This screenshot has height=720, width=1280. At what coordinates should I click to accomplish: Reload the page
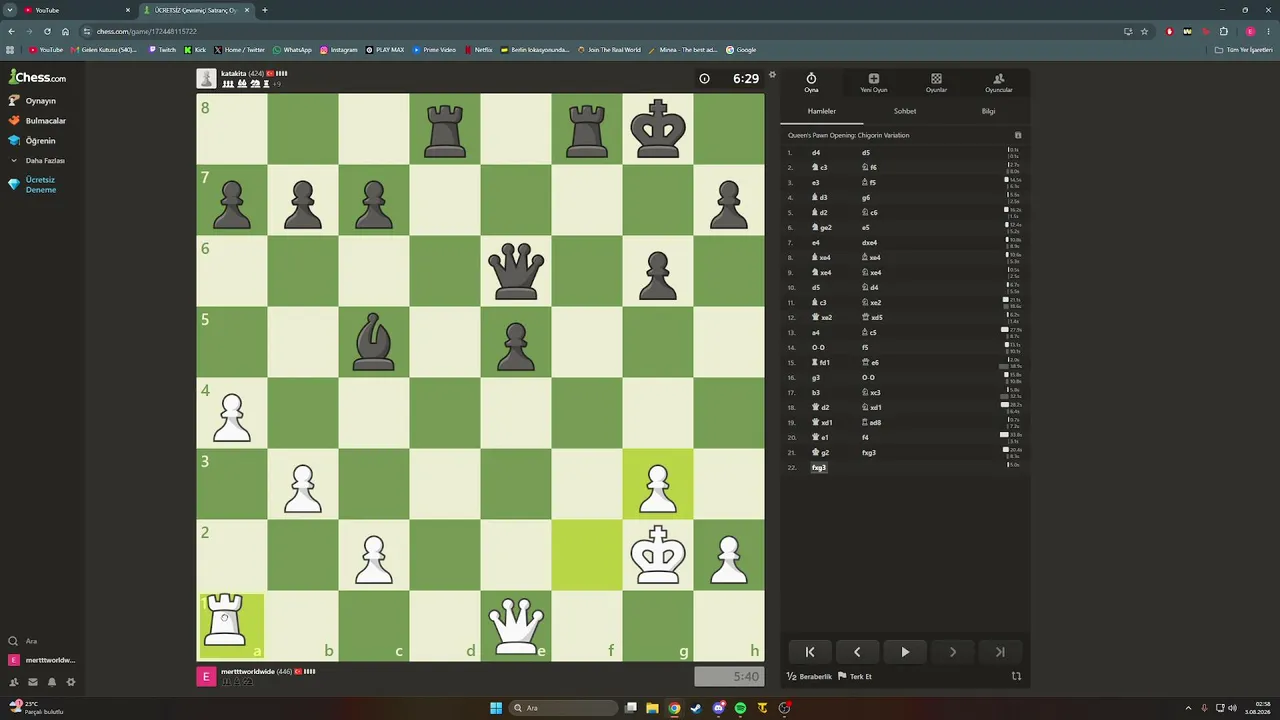pyautogui.click(x=47, y=31)
